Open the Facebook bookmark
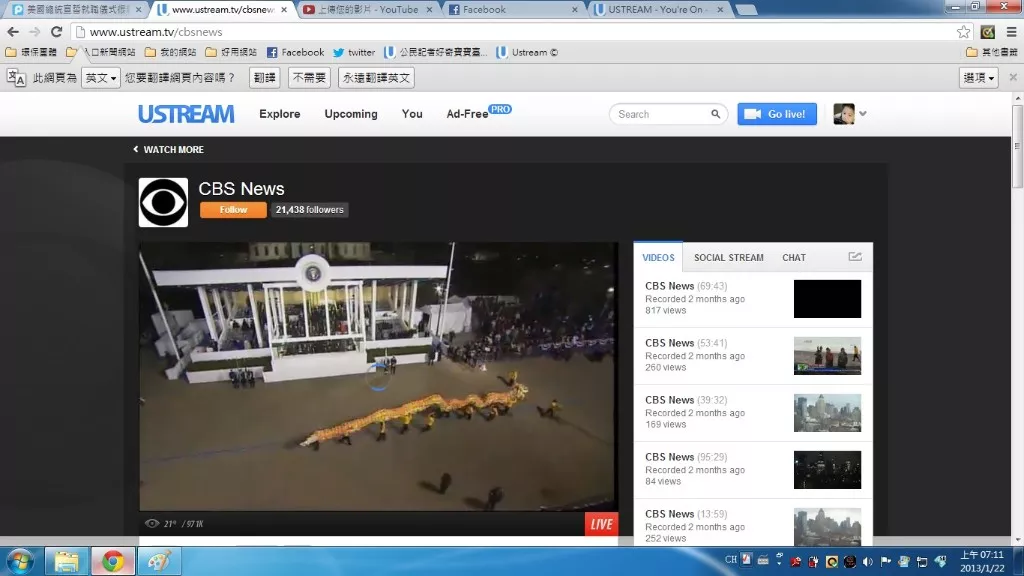 (295, 52)
